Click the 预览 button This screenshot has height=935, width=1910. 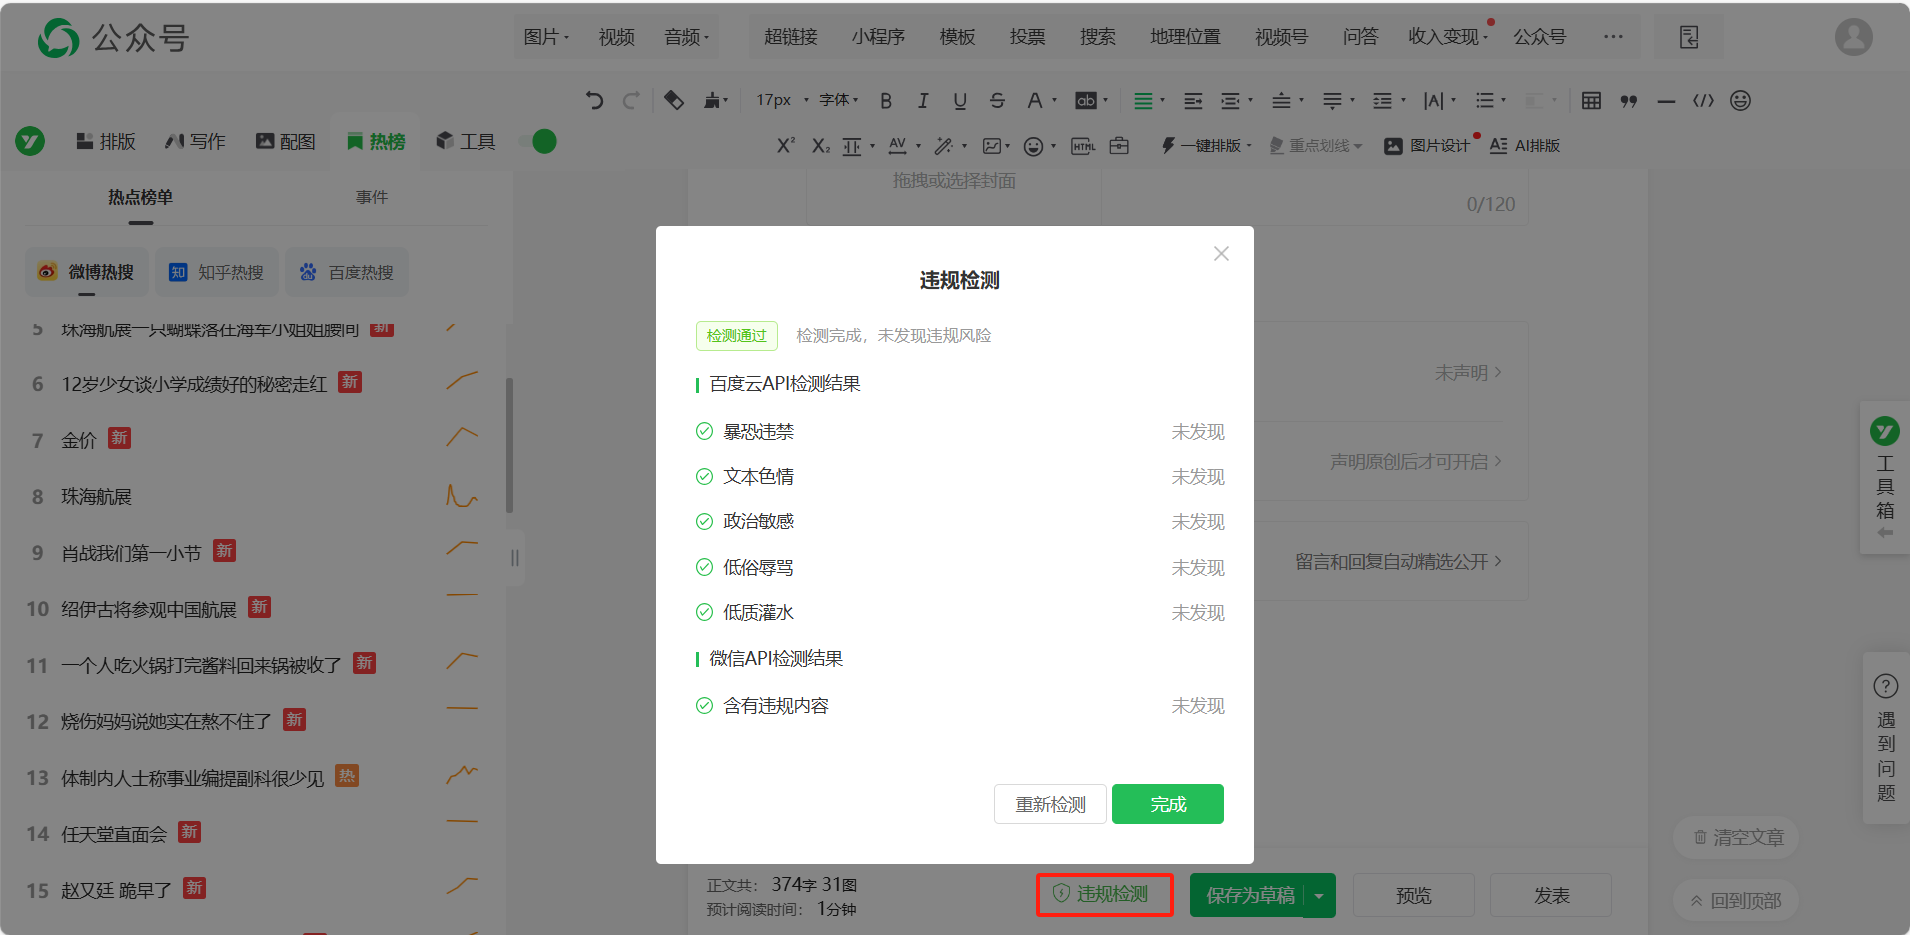pos(1413,895)
